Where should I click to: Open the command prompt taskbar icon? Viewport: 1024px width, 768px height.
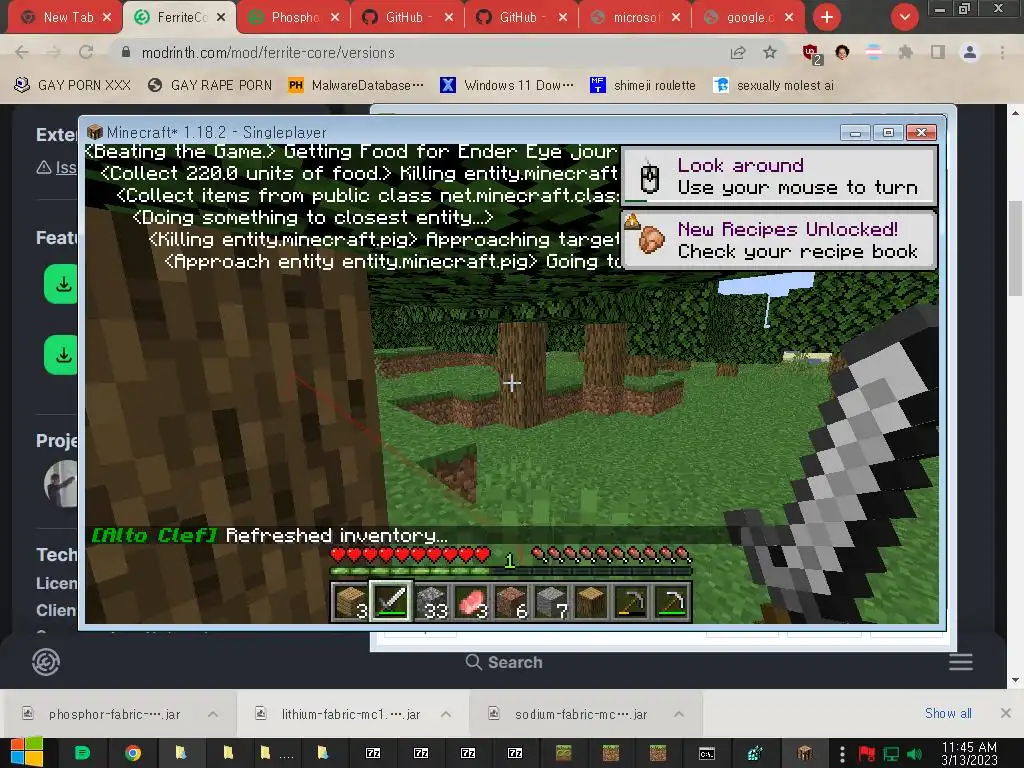[x=707, y=753]
